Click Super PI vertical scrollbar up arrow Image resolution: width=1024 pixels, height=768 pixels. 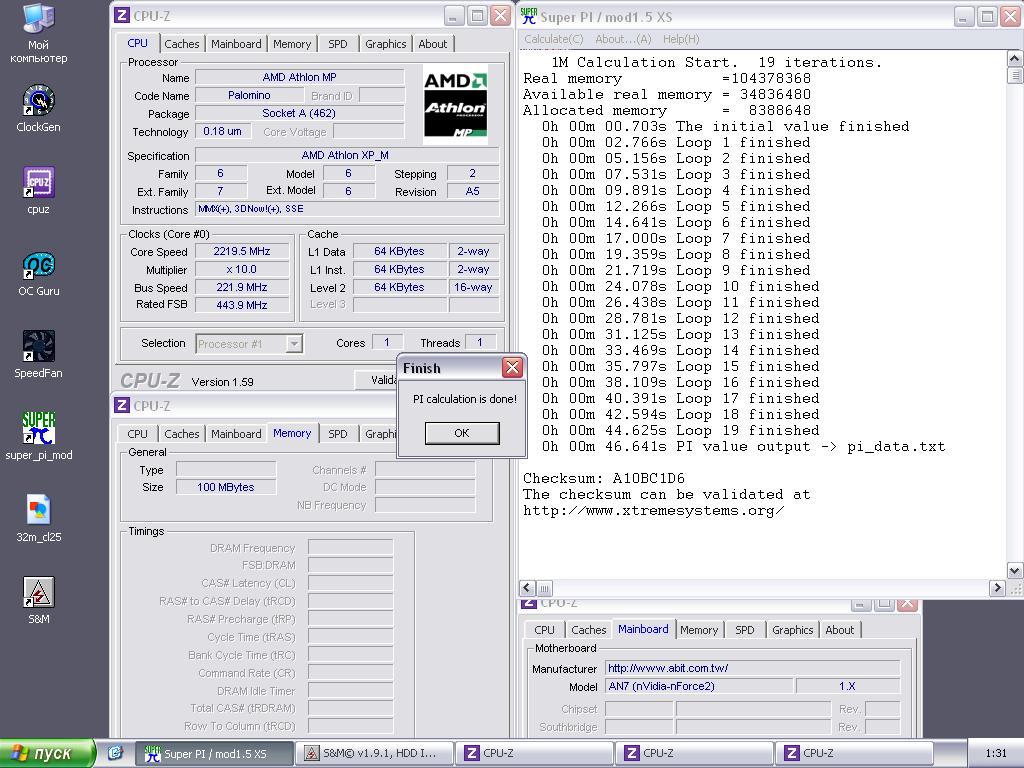pos(1015,59)
